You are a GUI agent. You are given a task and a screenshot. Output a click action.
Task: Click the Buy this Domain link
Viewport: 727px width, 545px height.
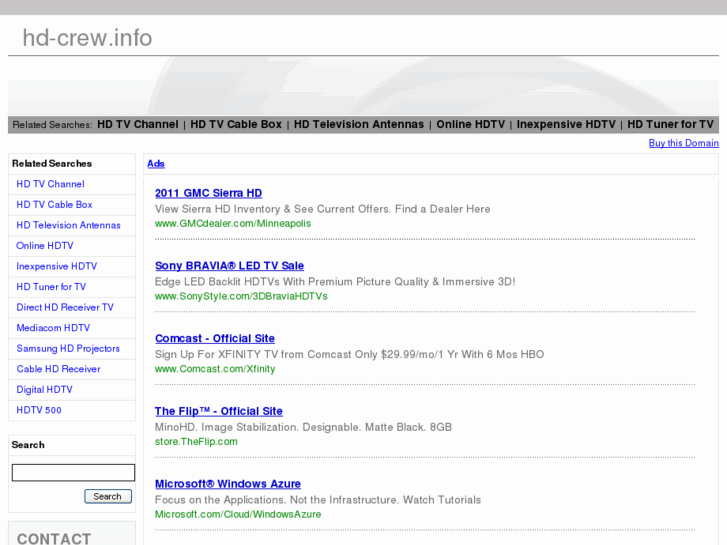[683, 143]
